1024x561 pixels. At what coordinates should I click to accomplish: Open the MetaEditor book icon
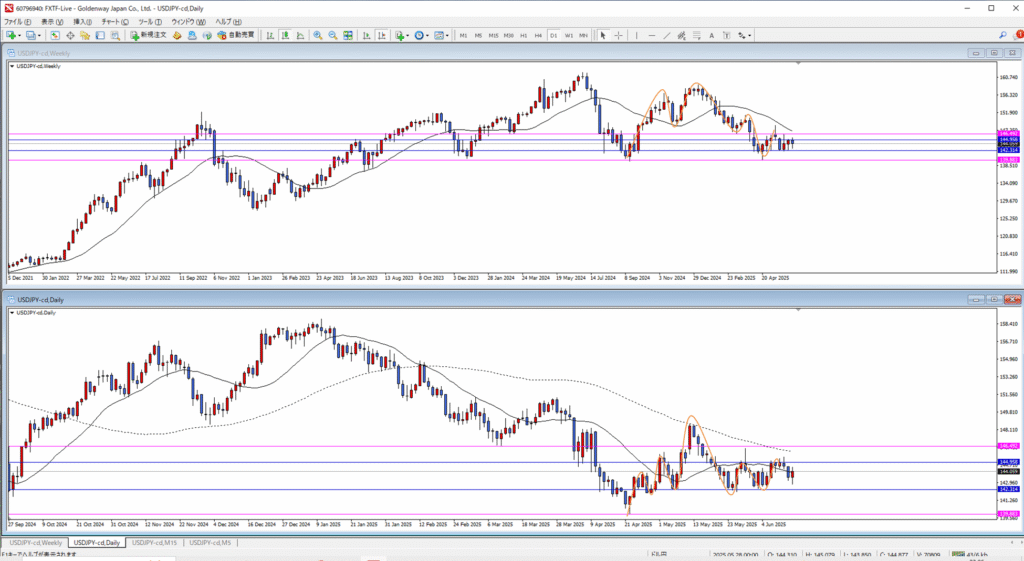[x=176, y=35]
